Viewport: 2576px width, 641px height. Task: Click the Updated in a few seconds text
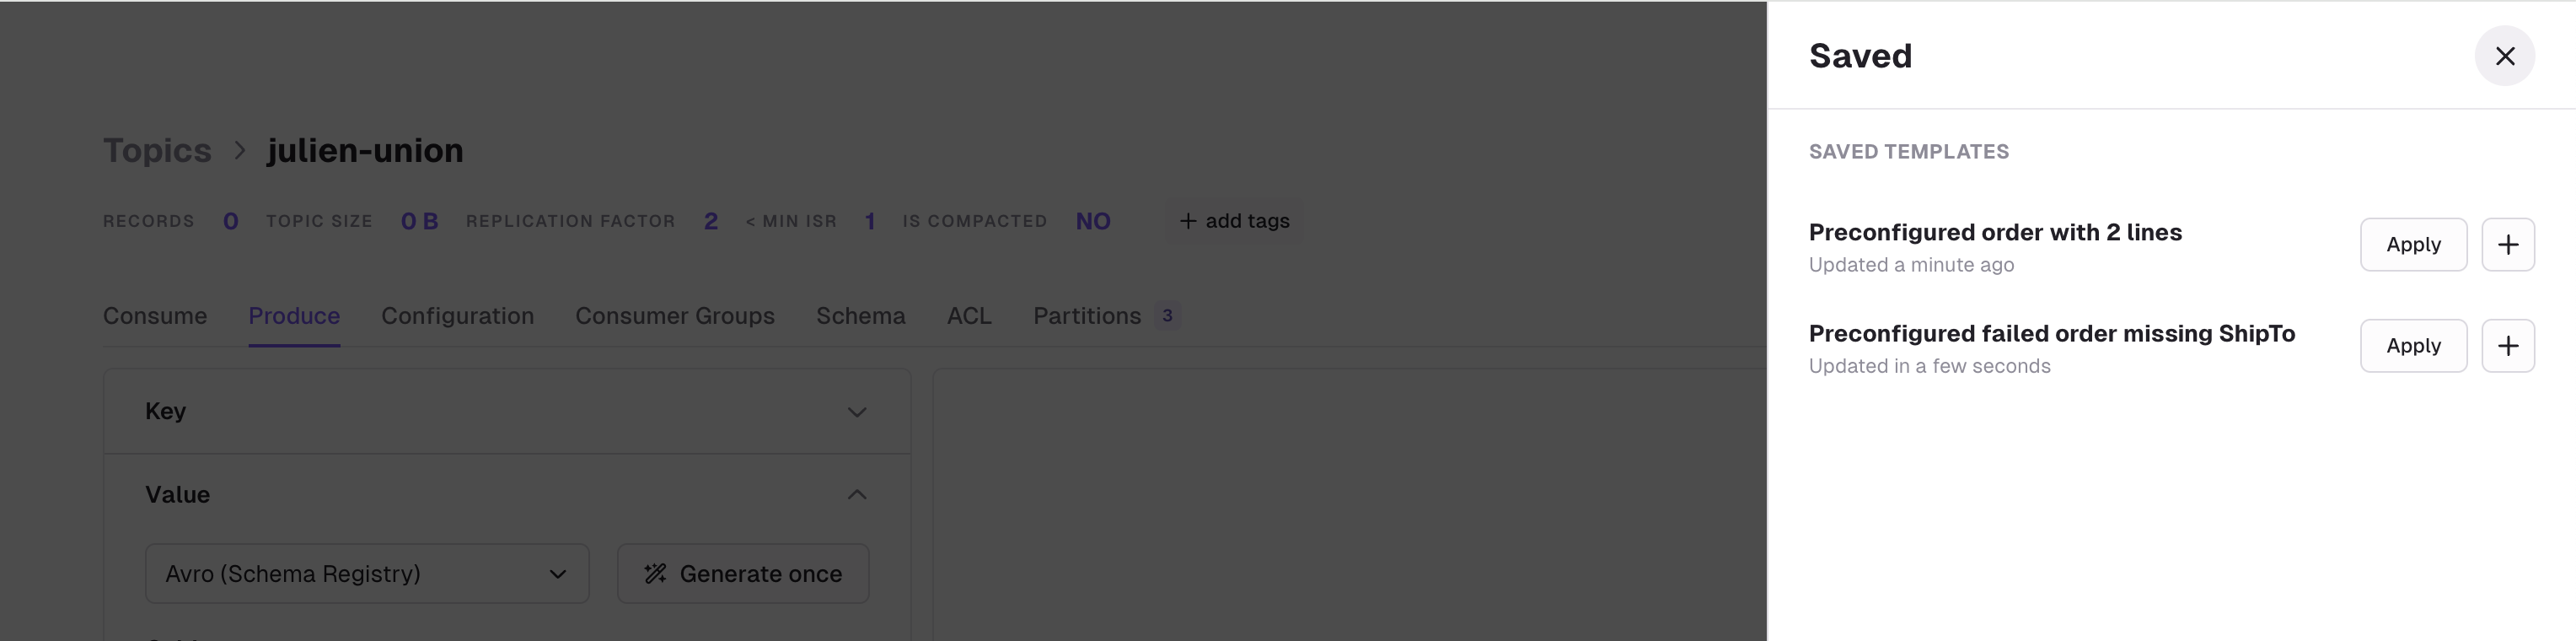(1929, 366)
